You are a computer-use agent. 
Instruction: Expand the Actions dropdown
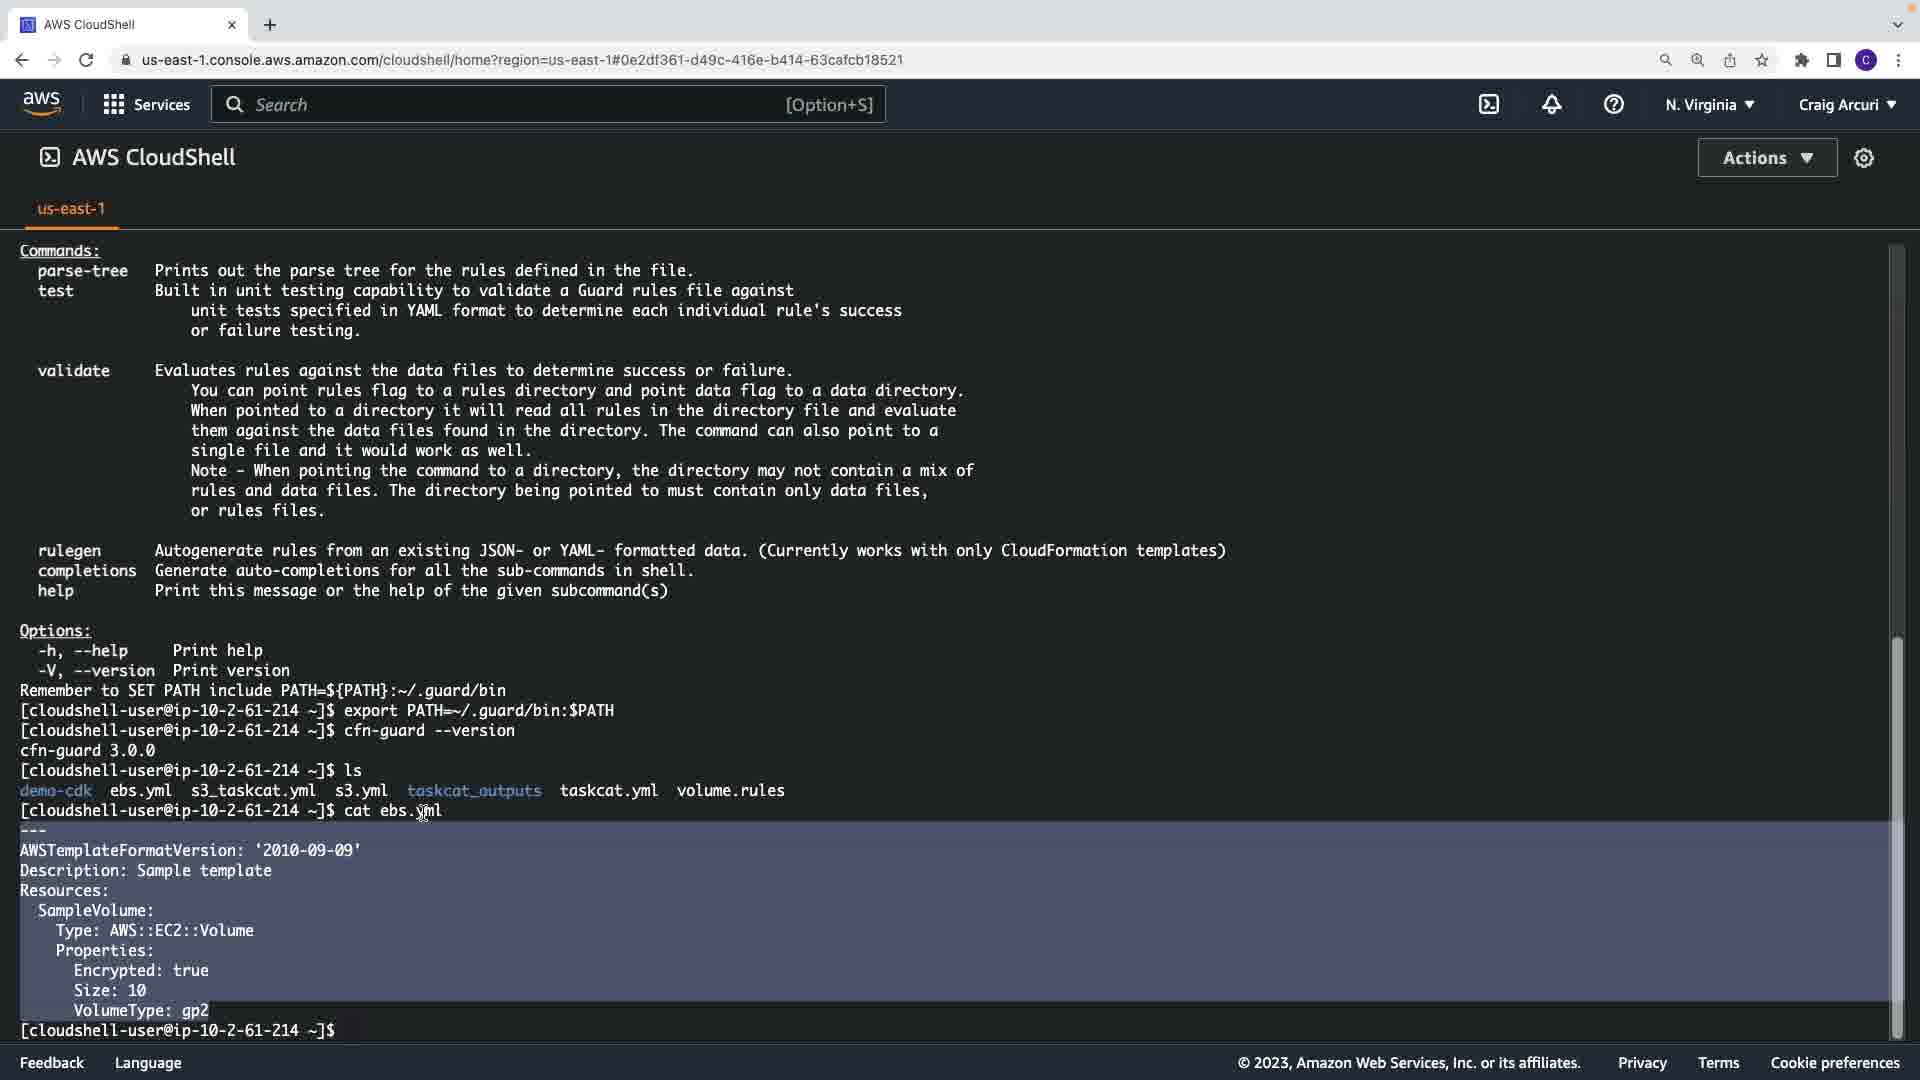click(1767, 158)
